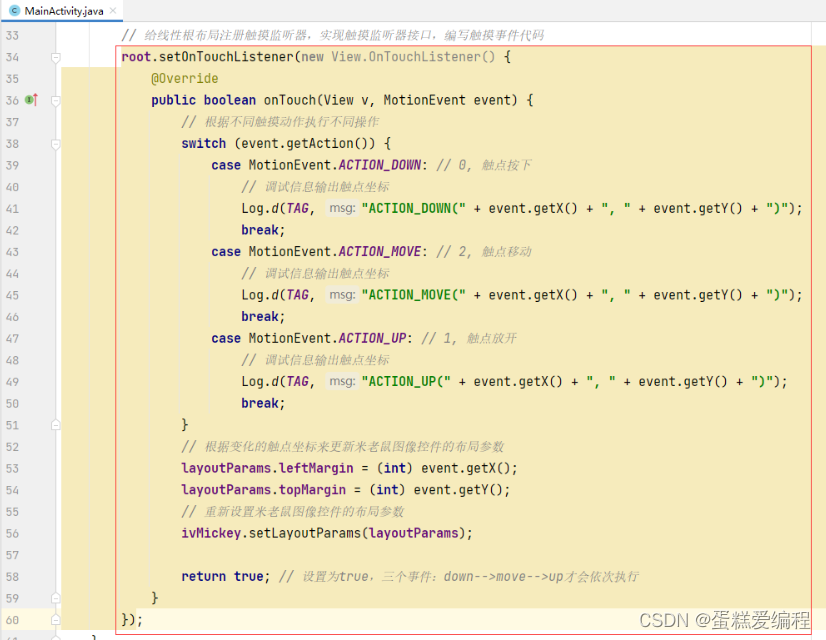The width and height of the screenshot is (826, 640).
Task: Click 'ACTION_UP' constant in the case on line 47
Action: tap(372, 338)
